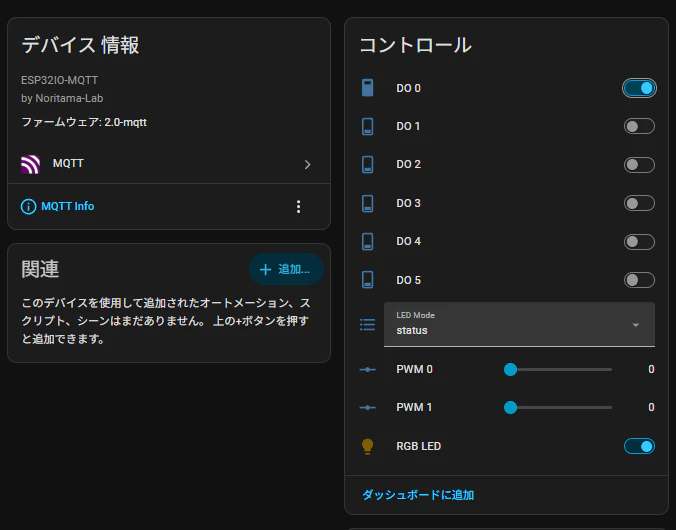
Task: Click the PWM 1 slider handle
Action: (x=510, y=408)
